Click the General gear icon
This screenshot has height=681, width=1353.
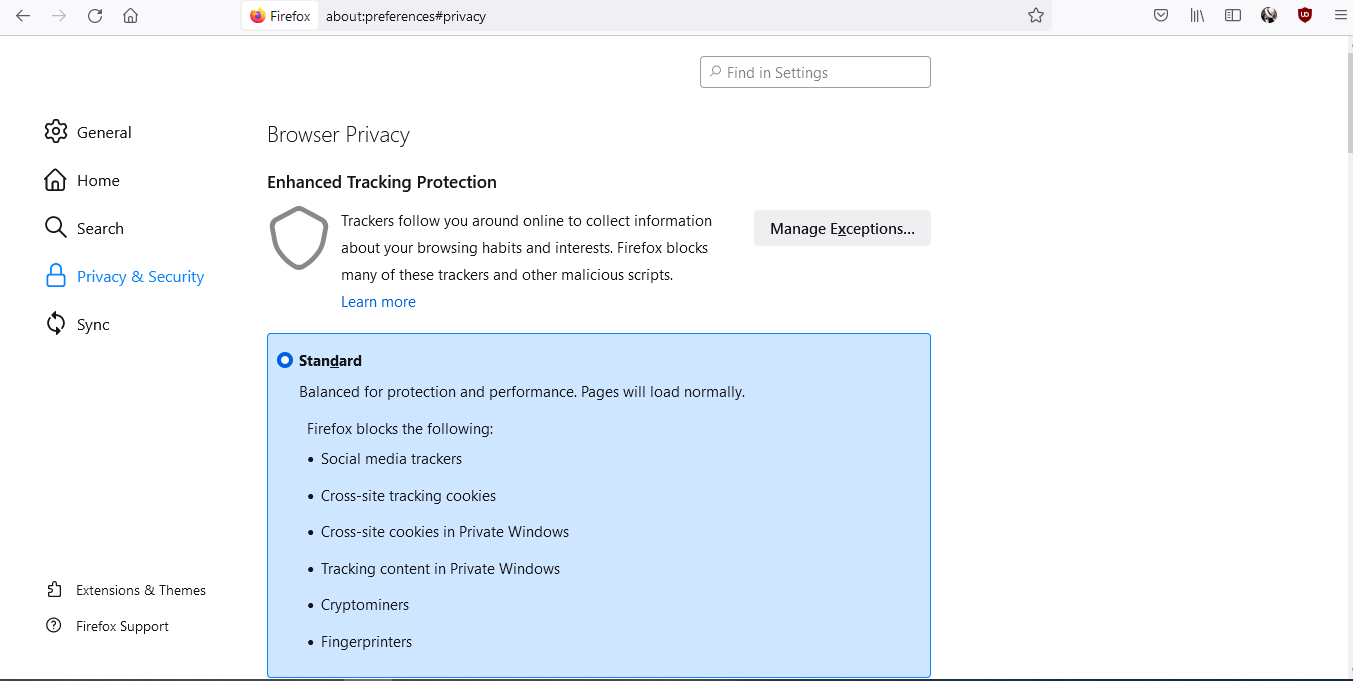(56, 132)
